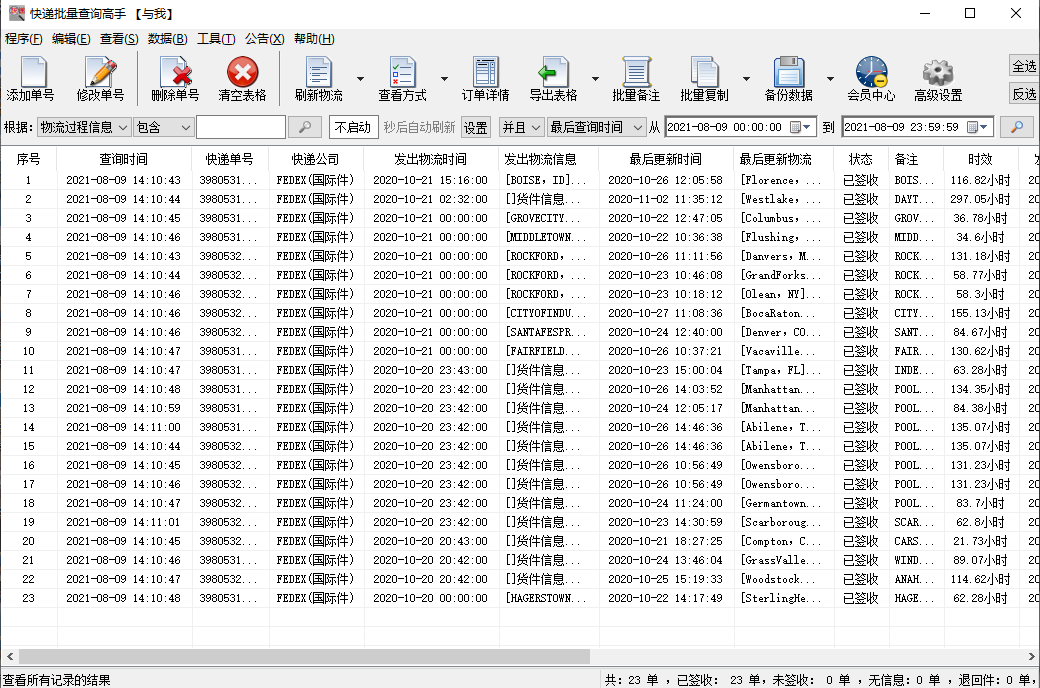
Task: Sort by the 时效 column header
Action: click(980, 159)
